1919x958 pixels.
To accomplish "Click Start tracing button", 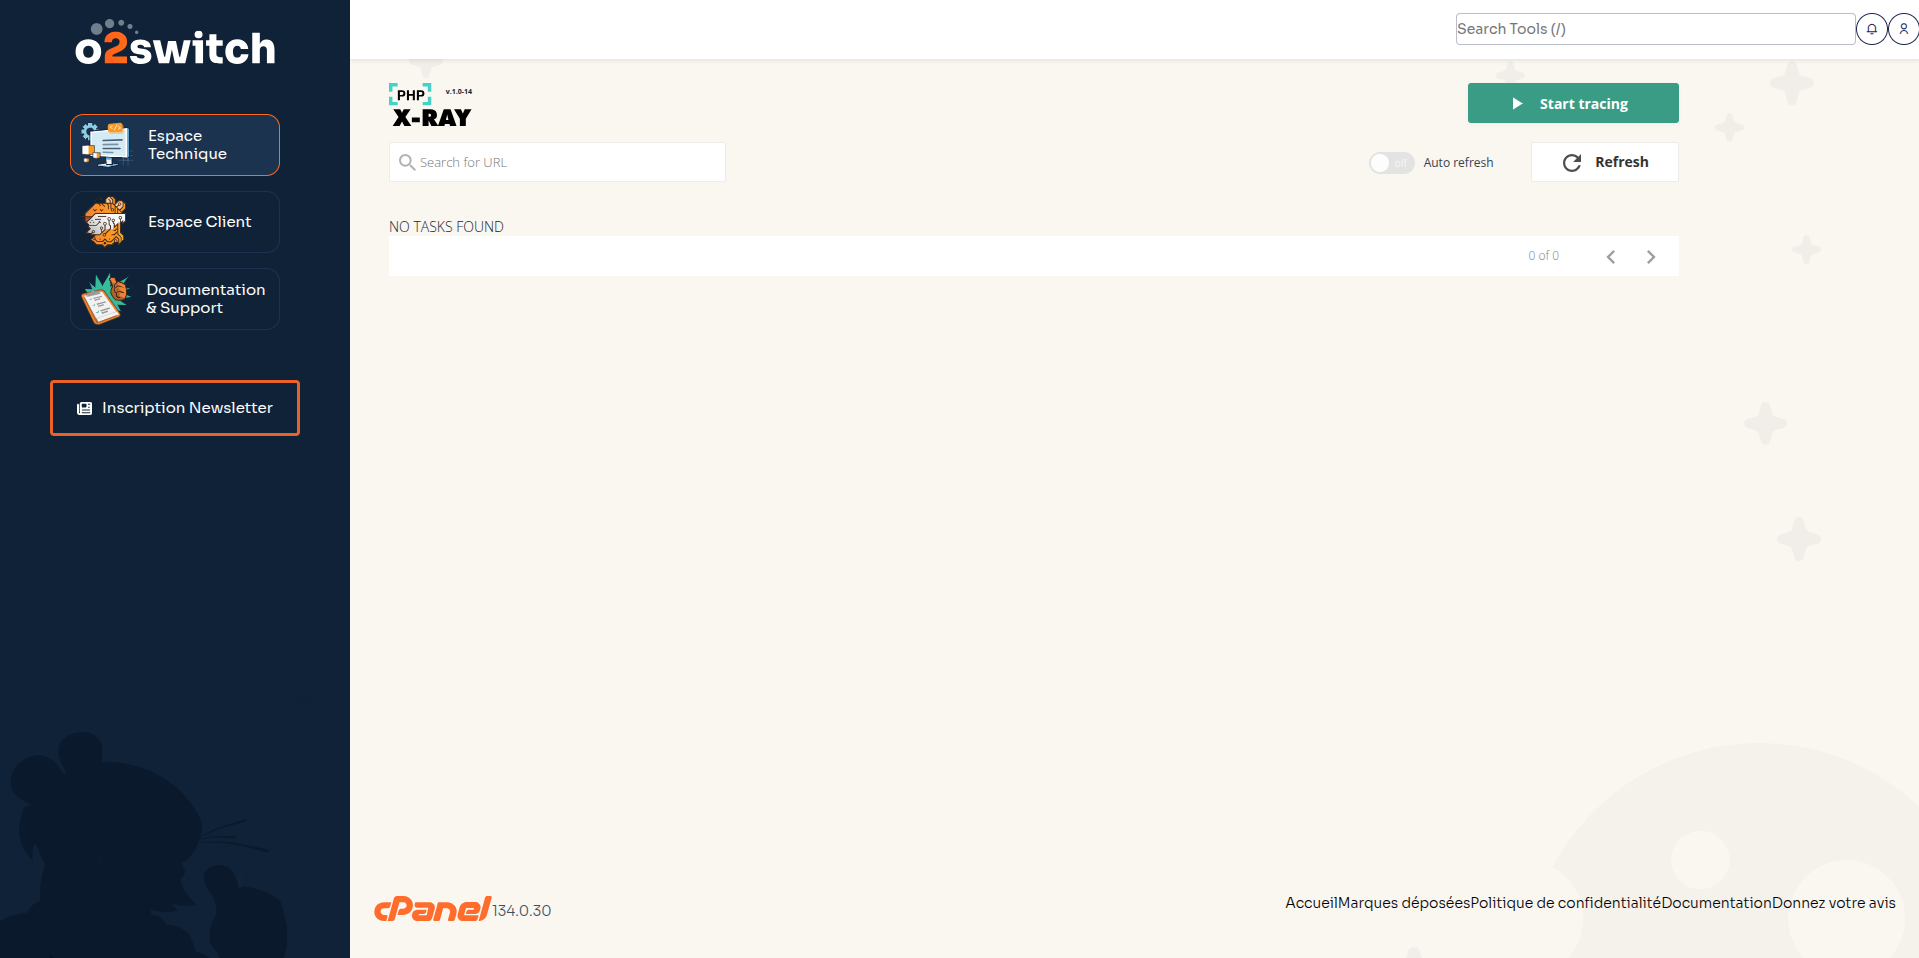I will (1573, 103).
